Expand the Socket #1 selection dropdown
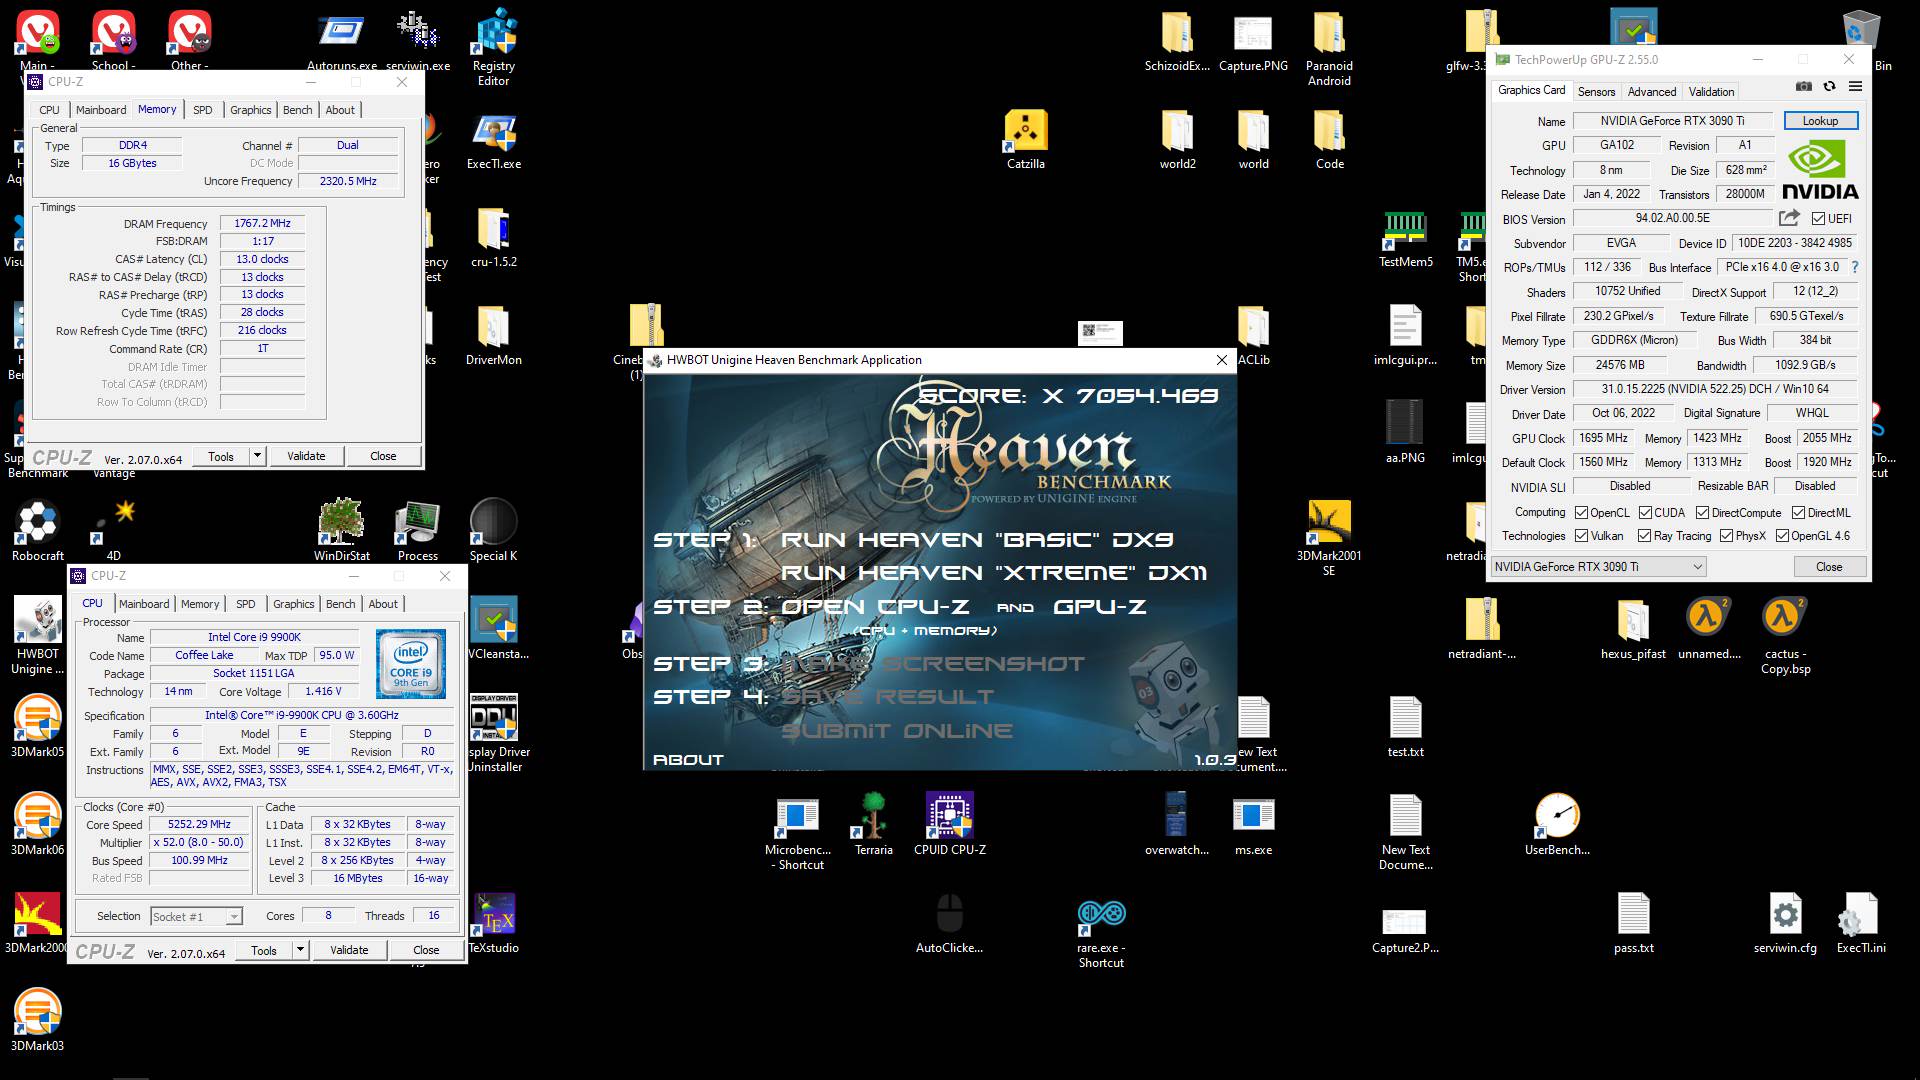The image size is (1920, 1080). pyautogui.click(x=196, y=916)
